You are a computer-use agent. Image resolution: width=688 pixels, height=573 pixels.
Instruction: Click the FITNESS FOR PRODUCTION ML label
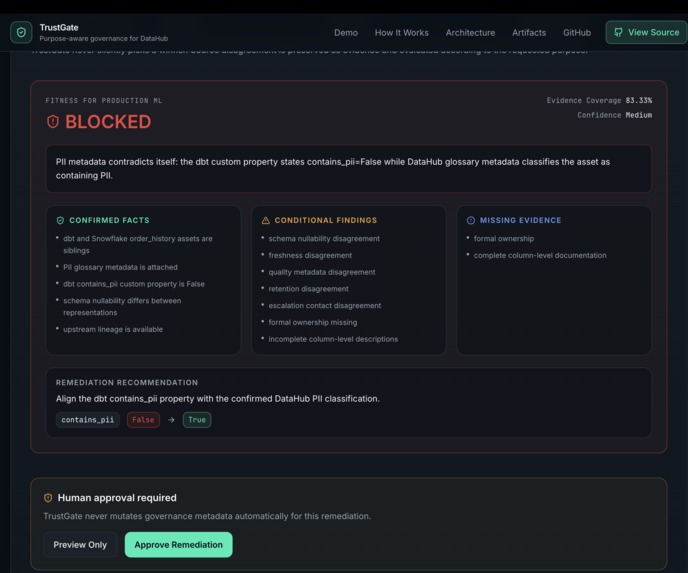point(104,100)
